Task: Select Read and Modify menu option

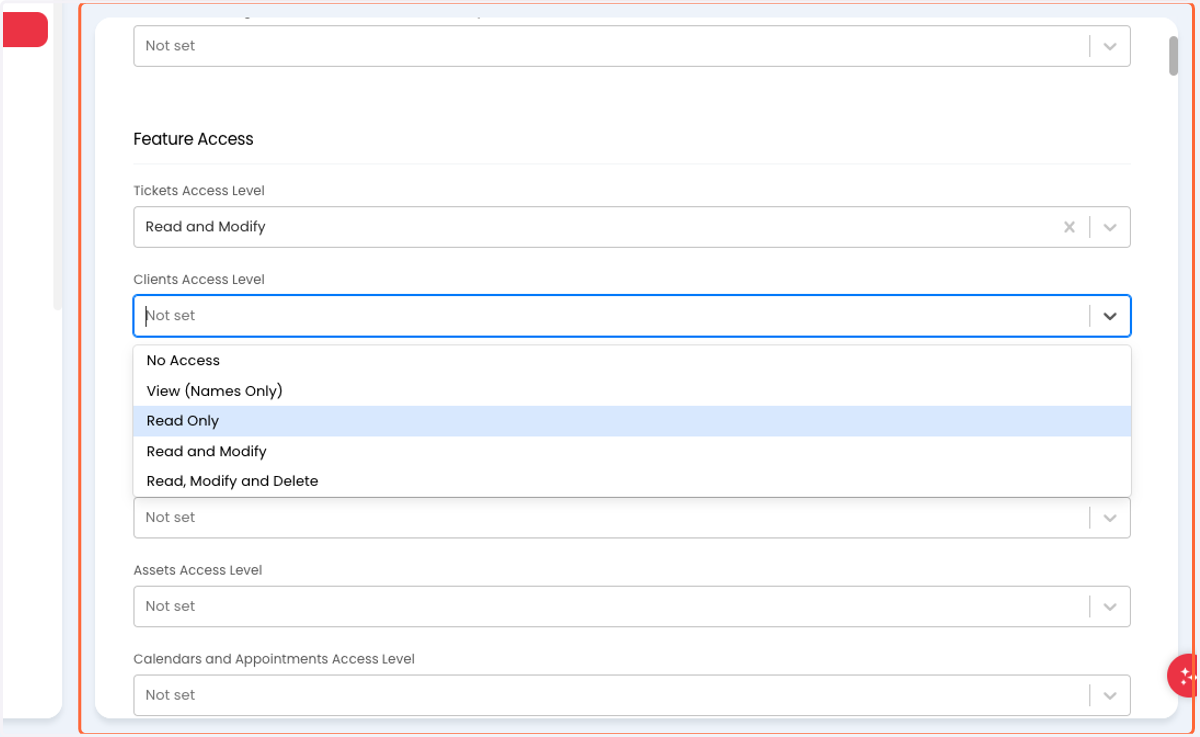Action: [632, 451]
